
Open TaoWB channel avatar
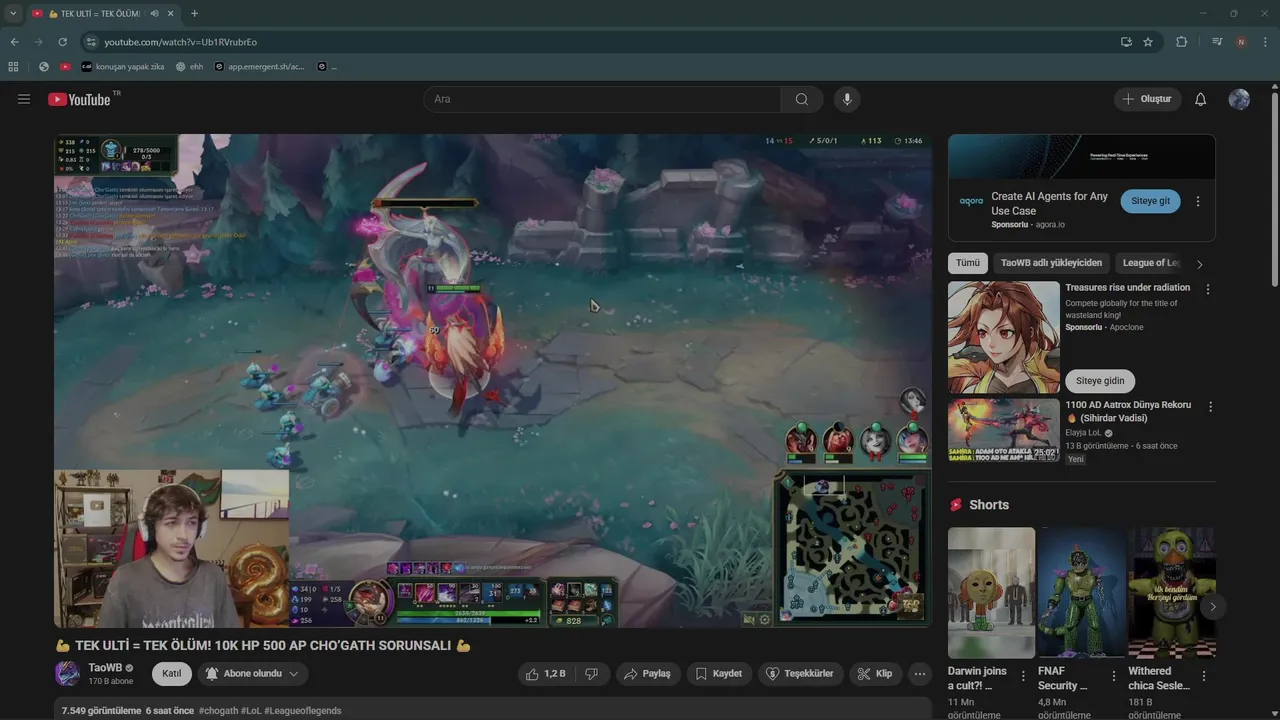pos(67,673)
